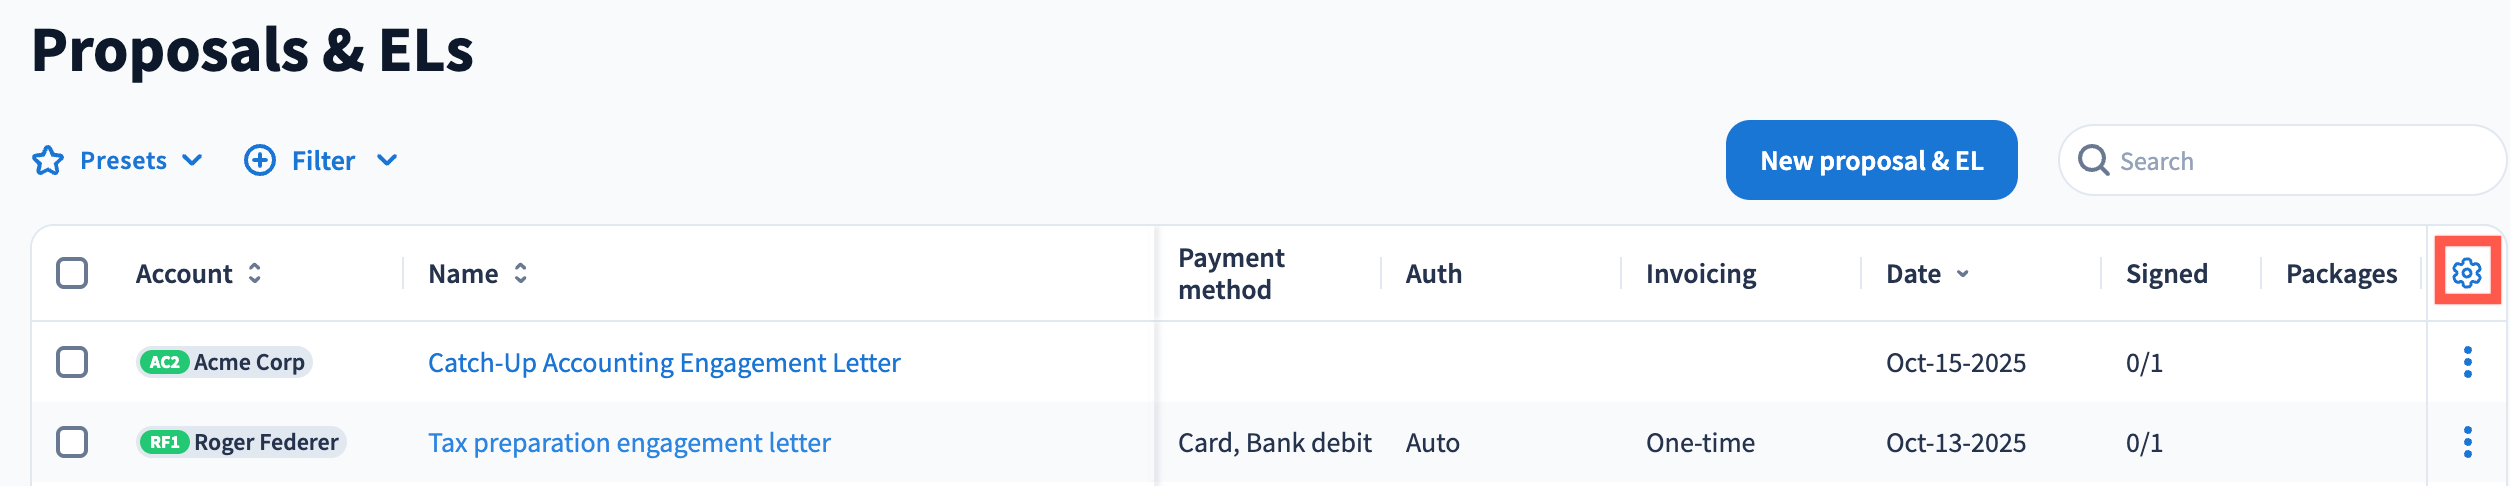Image resolution: width=2510 pixels, height=486 pixels.
Task: Expand the Filter dropdown chevron
Action: 387,160
